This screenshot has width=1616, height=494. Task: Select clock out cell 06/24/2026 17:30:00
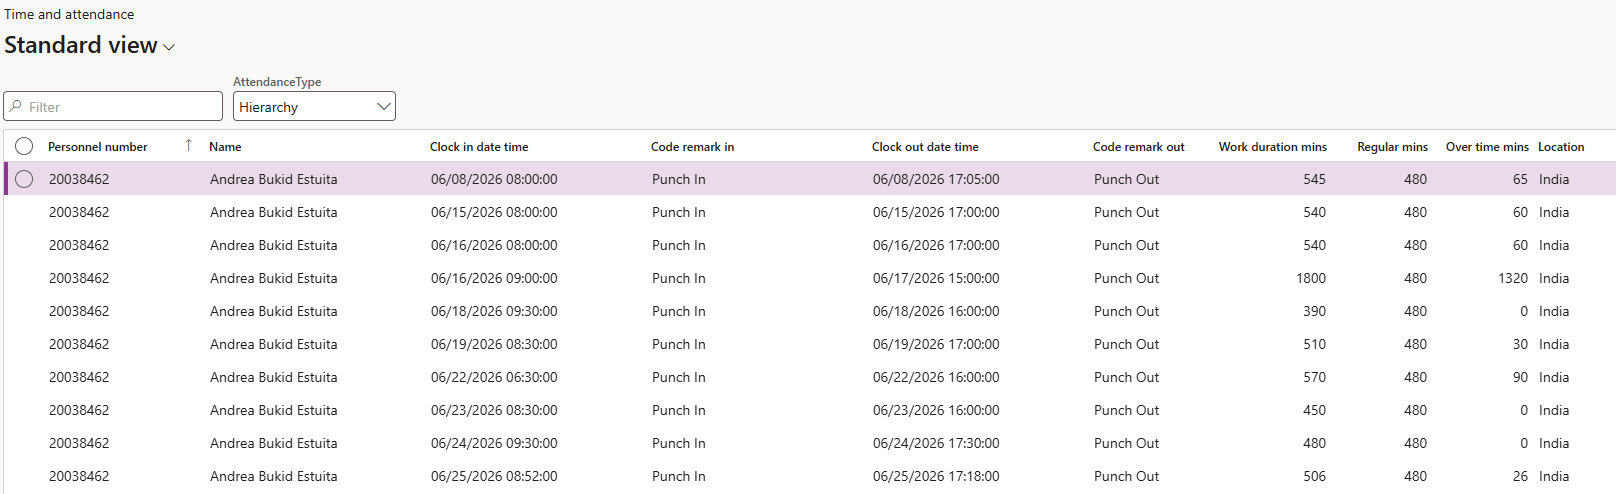(x=936, y=443)
